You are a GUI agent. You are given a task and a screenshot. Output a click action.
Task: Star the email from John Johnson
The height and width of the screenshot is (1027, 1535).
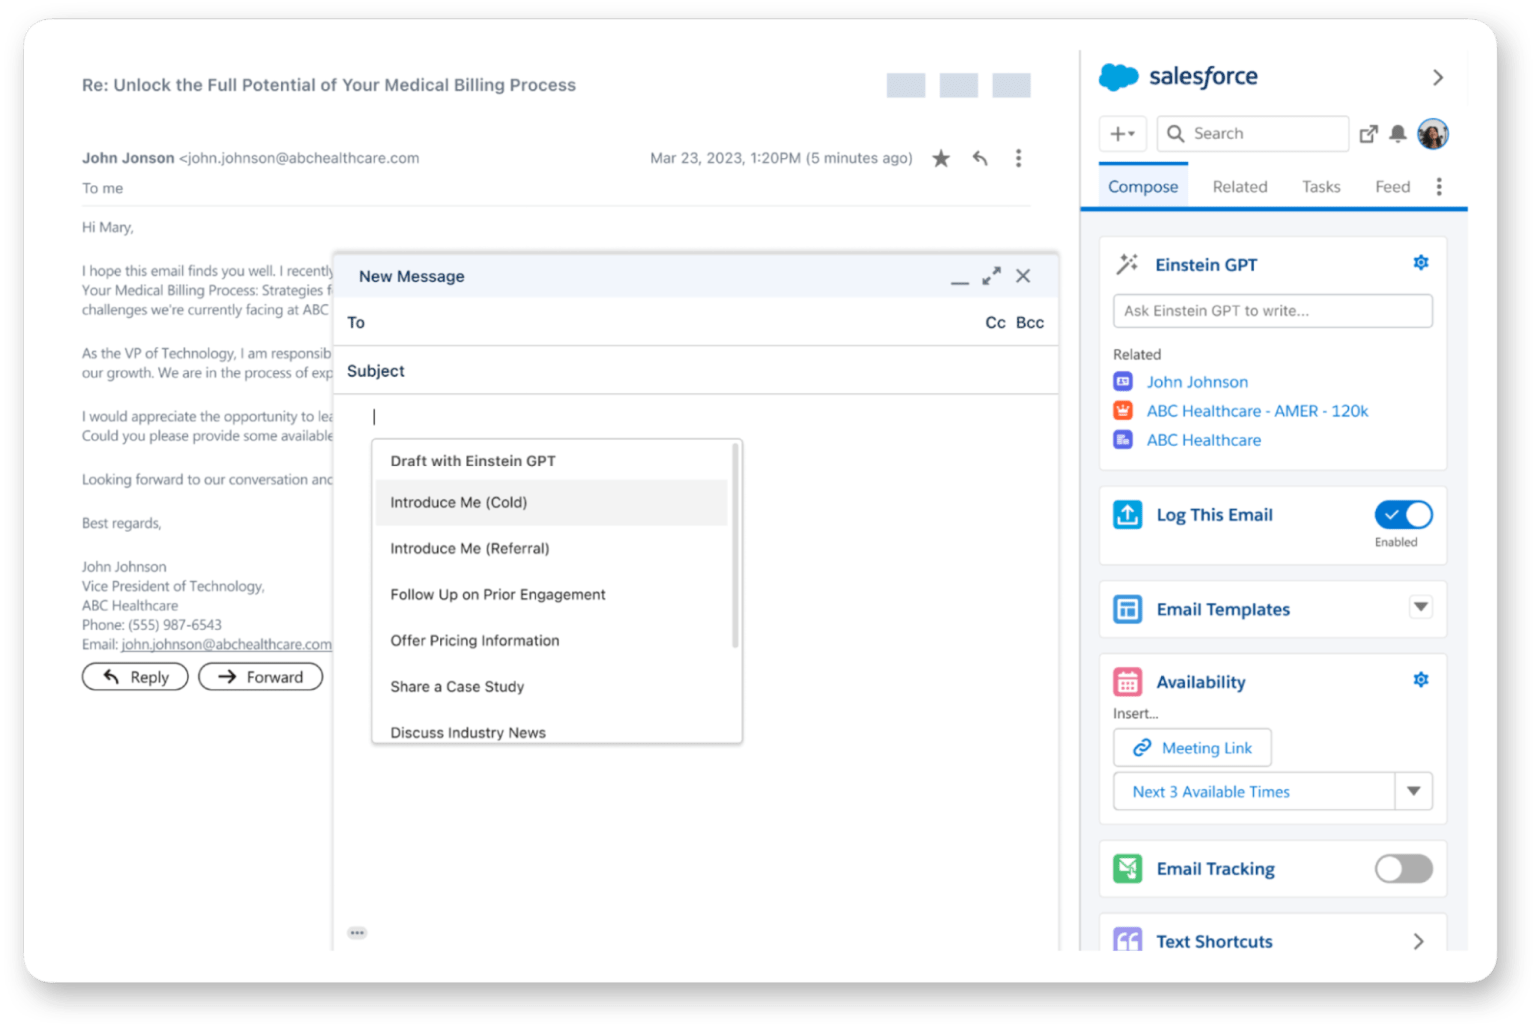(x=940, y=158)
